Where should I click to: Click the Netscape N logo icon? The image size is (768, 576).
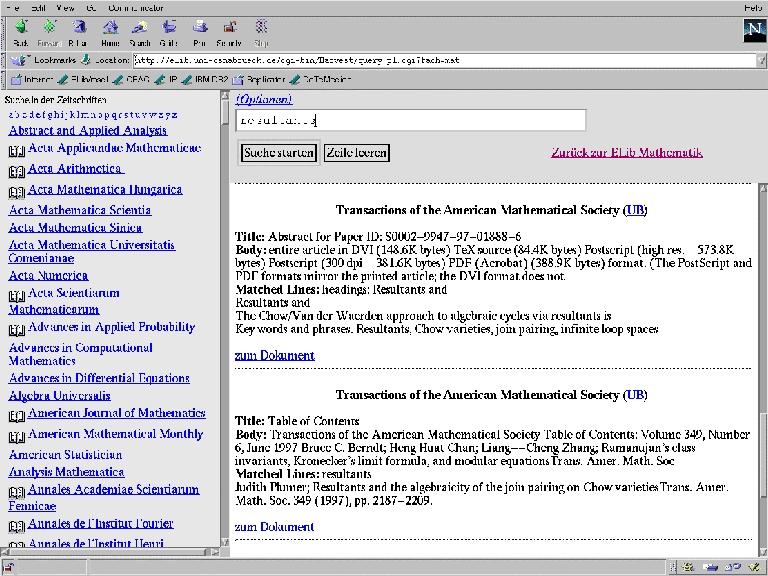[755, 31]
